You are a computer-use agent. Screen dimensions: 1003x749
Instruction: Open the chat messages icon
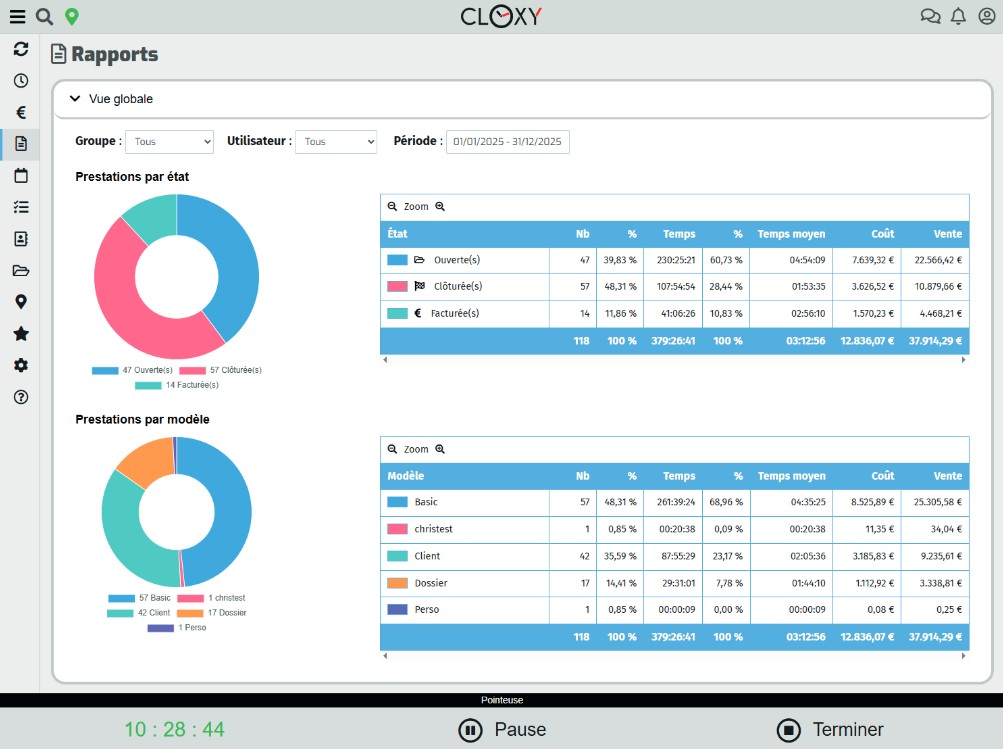pos(930,16)
